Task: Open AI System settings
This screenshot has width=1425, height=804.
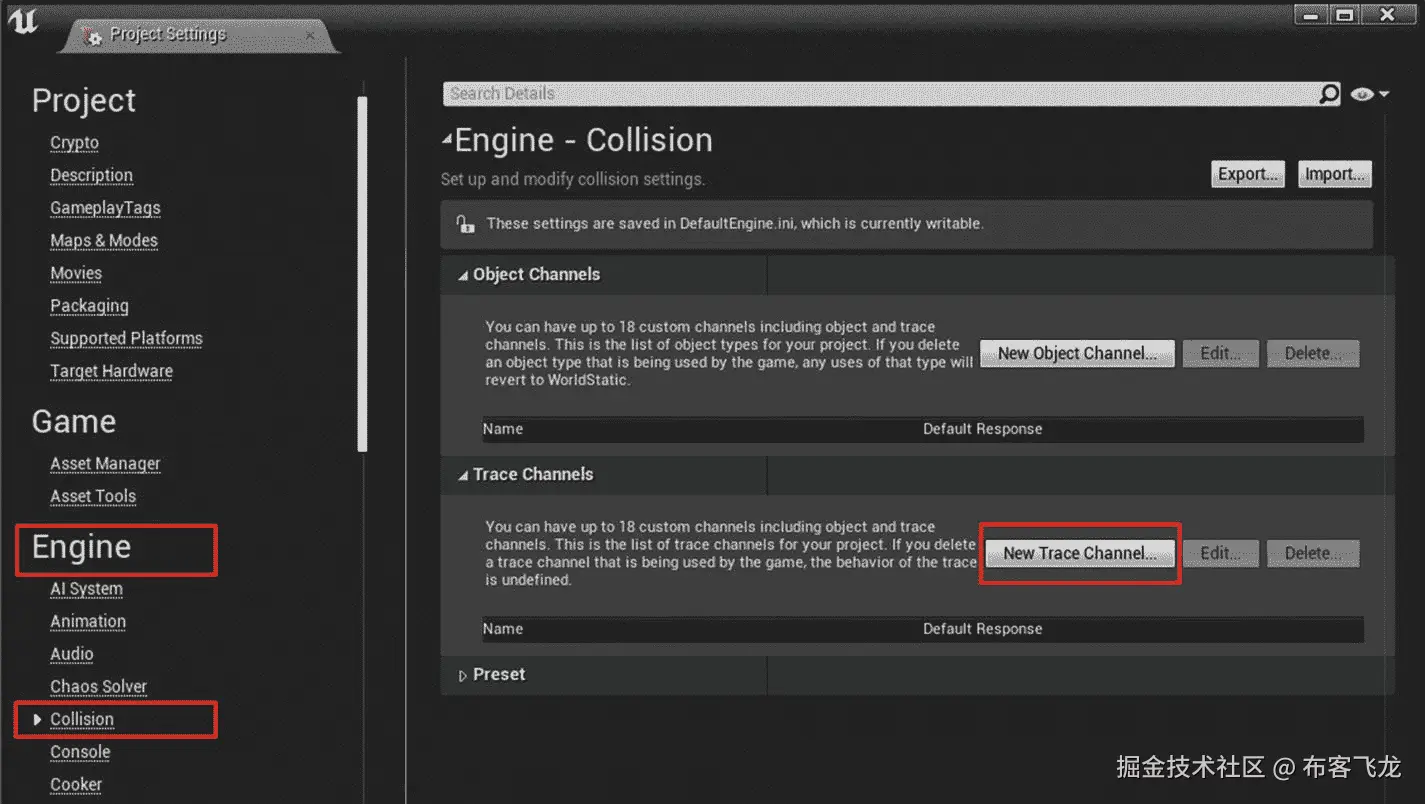Action: (x=87, y=589)
